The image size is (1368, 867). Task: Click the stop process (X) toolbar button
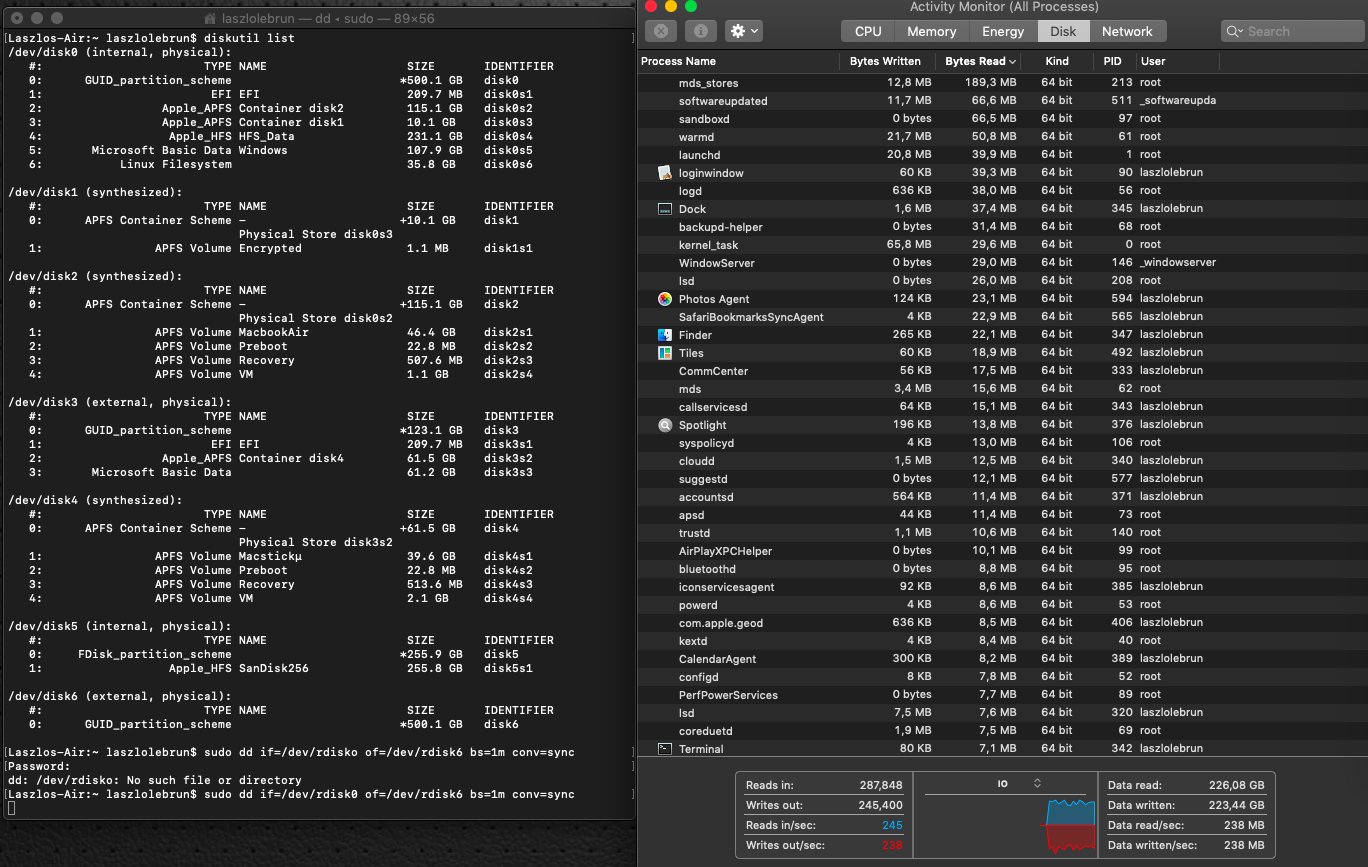click(x=662, y=31)
